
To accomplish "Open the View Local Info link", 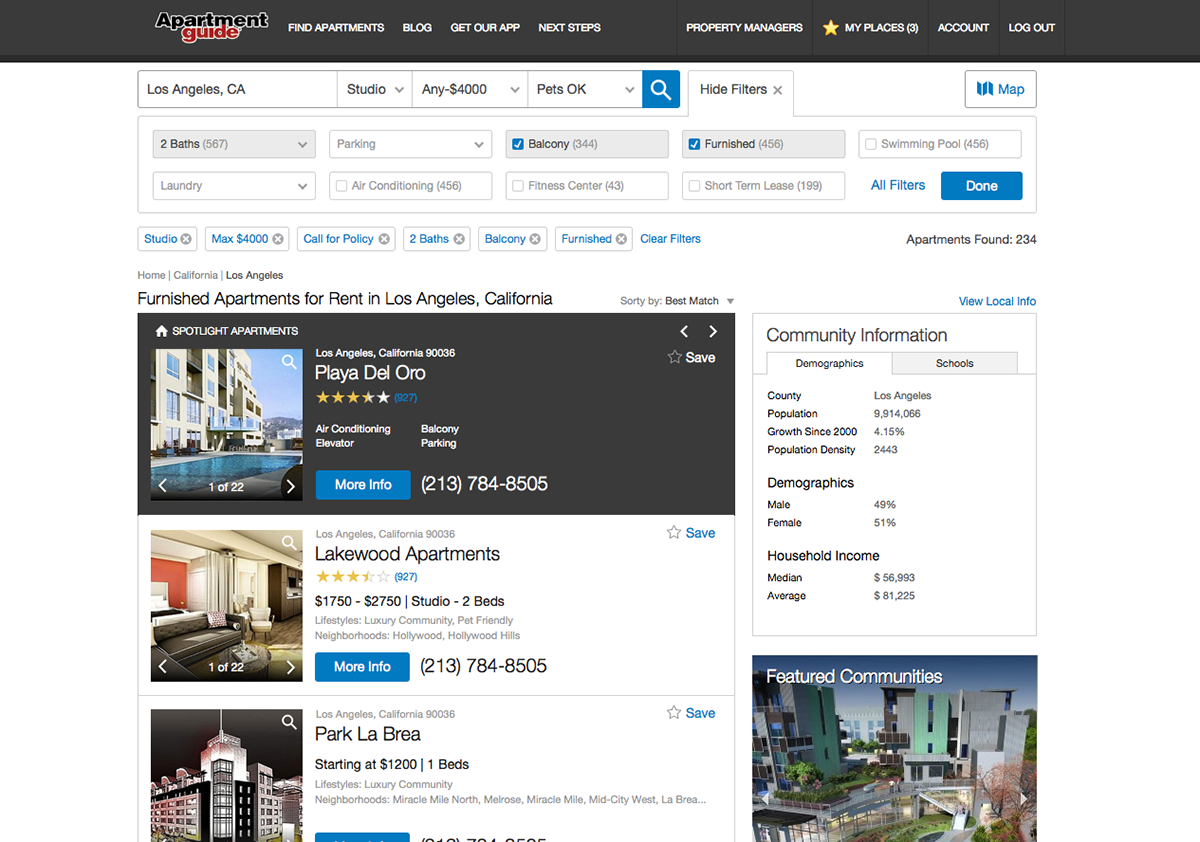I will click(997, 301).
